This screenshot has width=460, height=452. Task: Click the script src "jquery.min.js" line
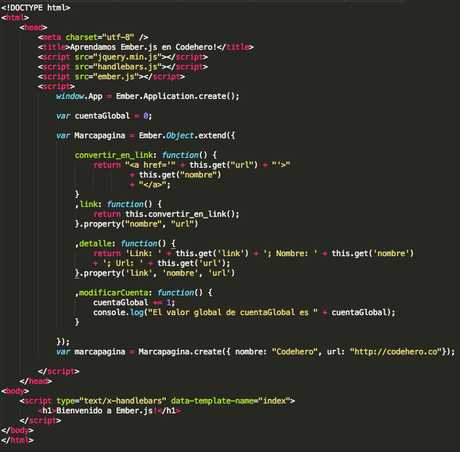coord(123,57)
